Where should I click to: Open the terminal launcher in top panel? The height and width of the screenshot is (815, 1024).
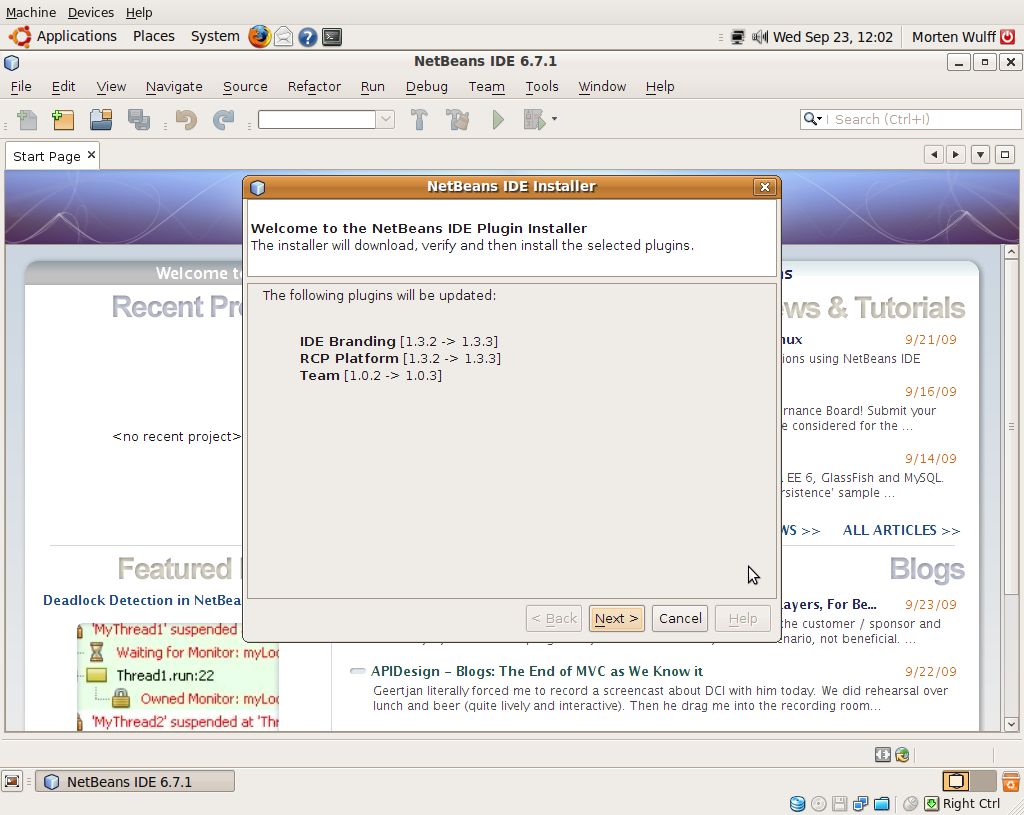pos(332,37)
